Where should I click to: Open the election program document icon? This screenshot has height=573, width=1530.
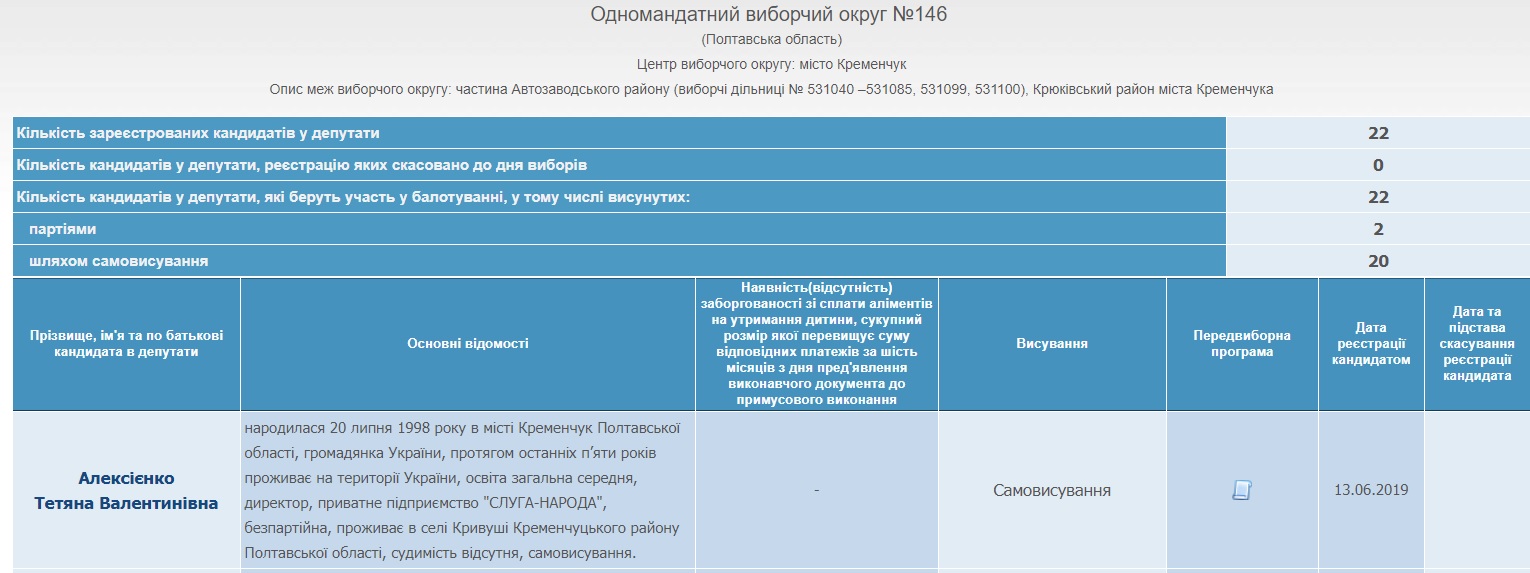[1241, 490]
